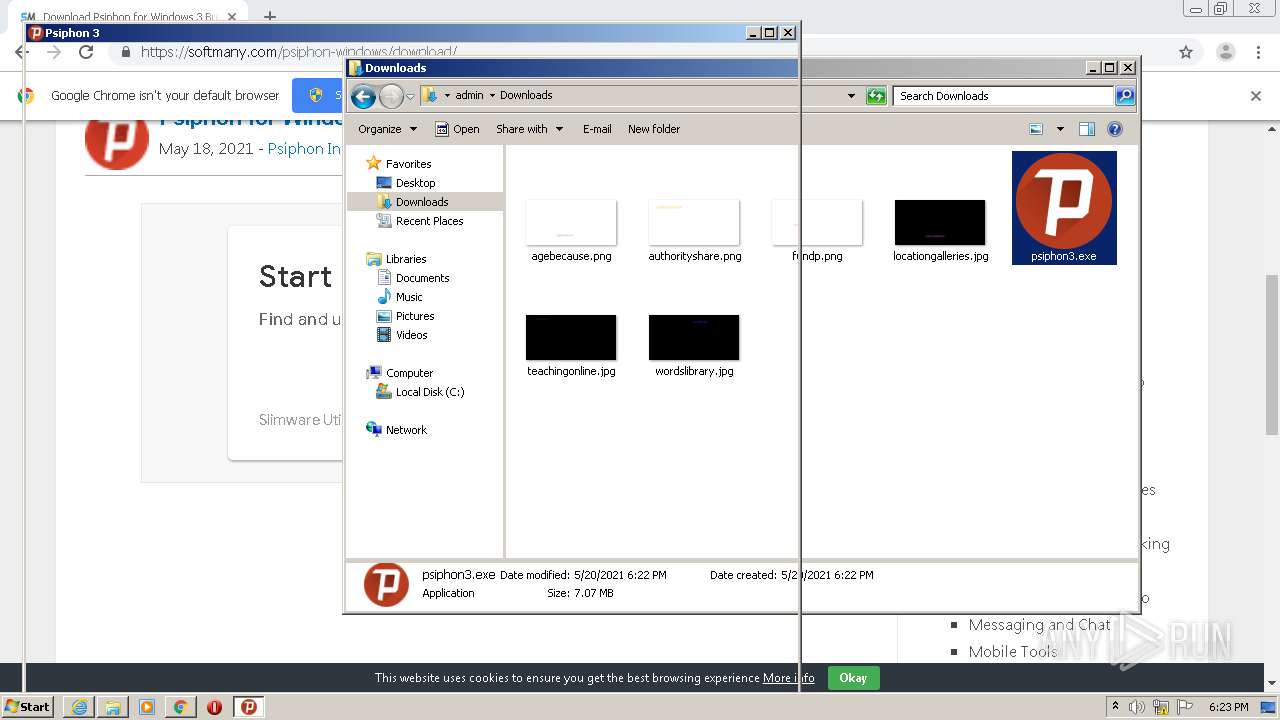The image size is (1280, 720).
Task: Click Chrome page vertical scrollbar
Action: (1272, 354)
